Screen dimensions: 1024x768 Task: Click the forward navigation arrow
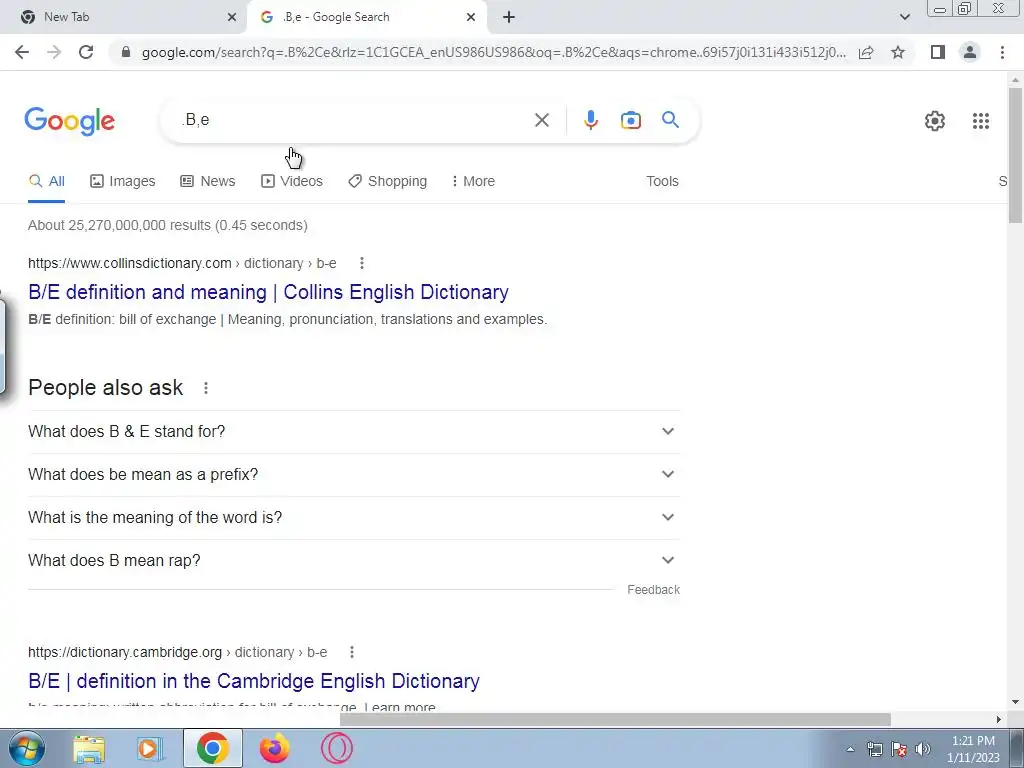54,52
